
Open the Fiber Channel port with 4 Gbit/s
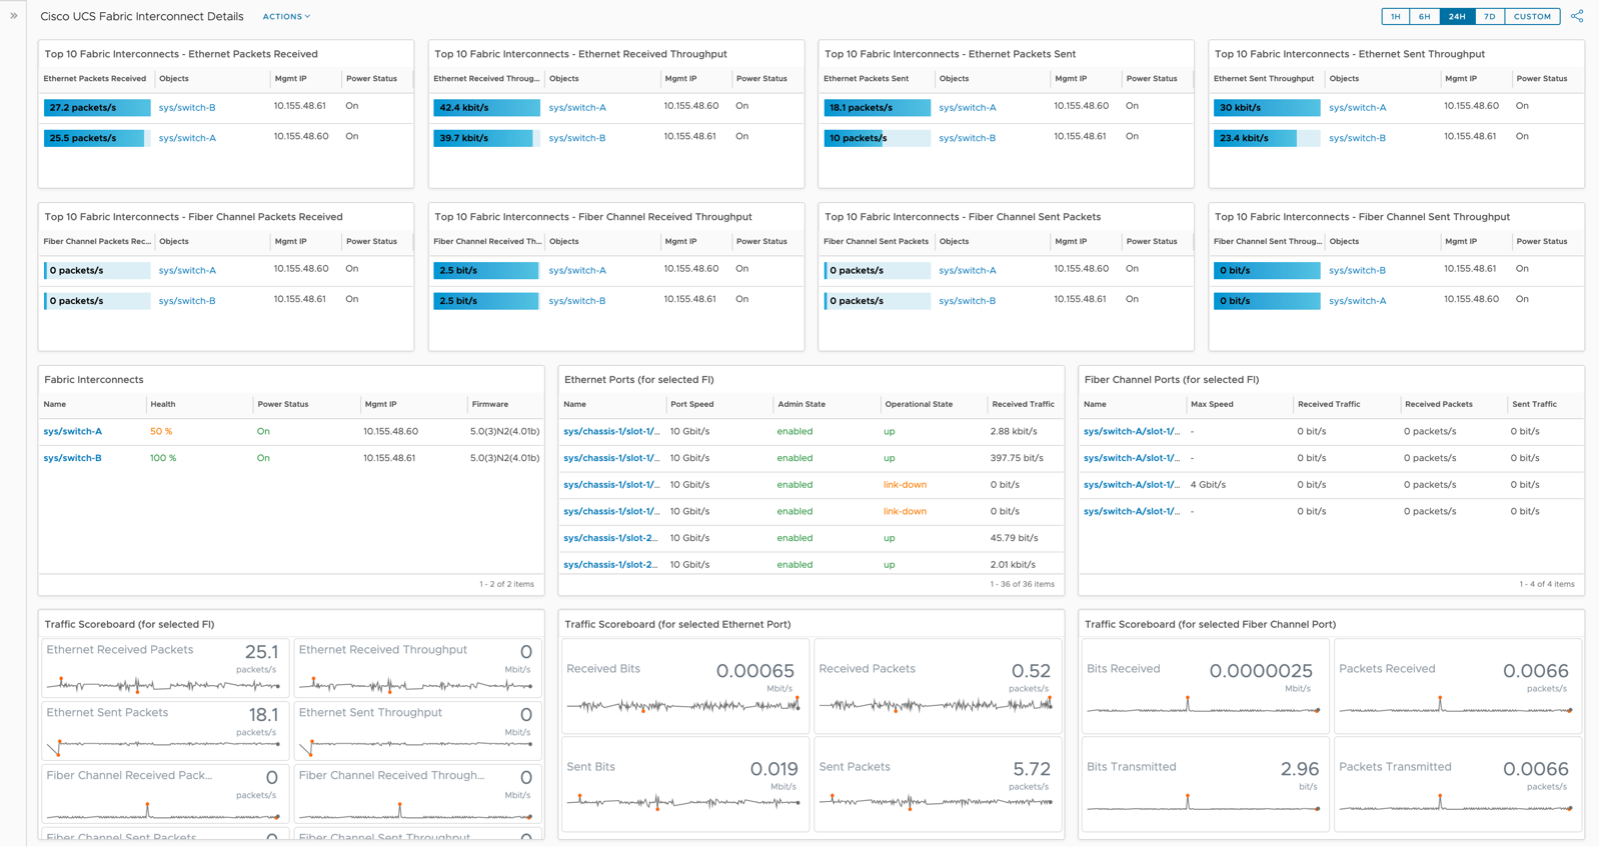(1132, 485)
